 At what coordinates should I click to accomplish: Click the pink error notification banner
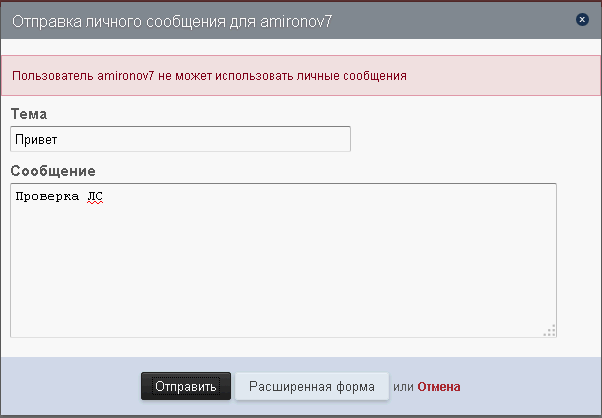coord(500,75)
